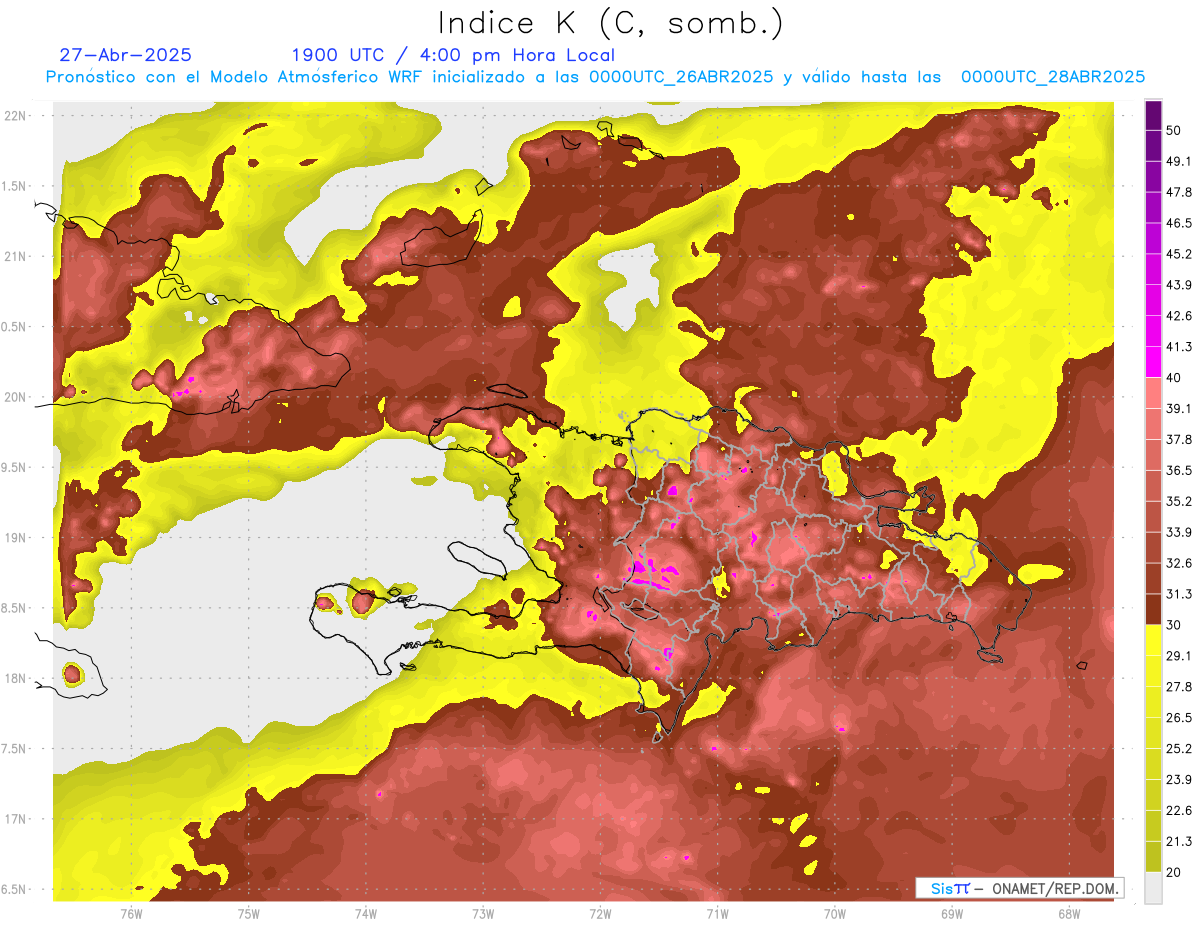Click the "17N" latitude label
The image size is (1200, 927).
click(16, 819)
